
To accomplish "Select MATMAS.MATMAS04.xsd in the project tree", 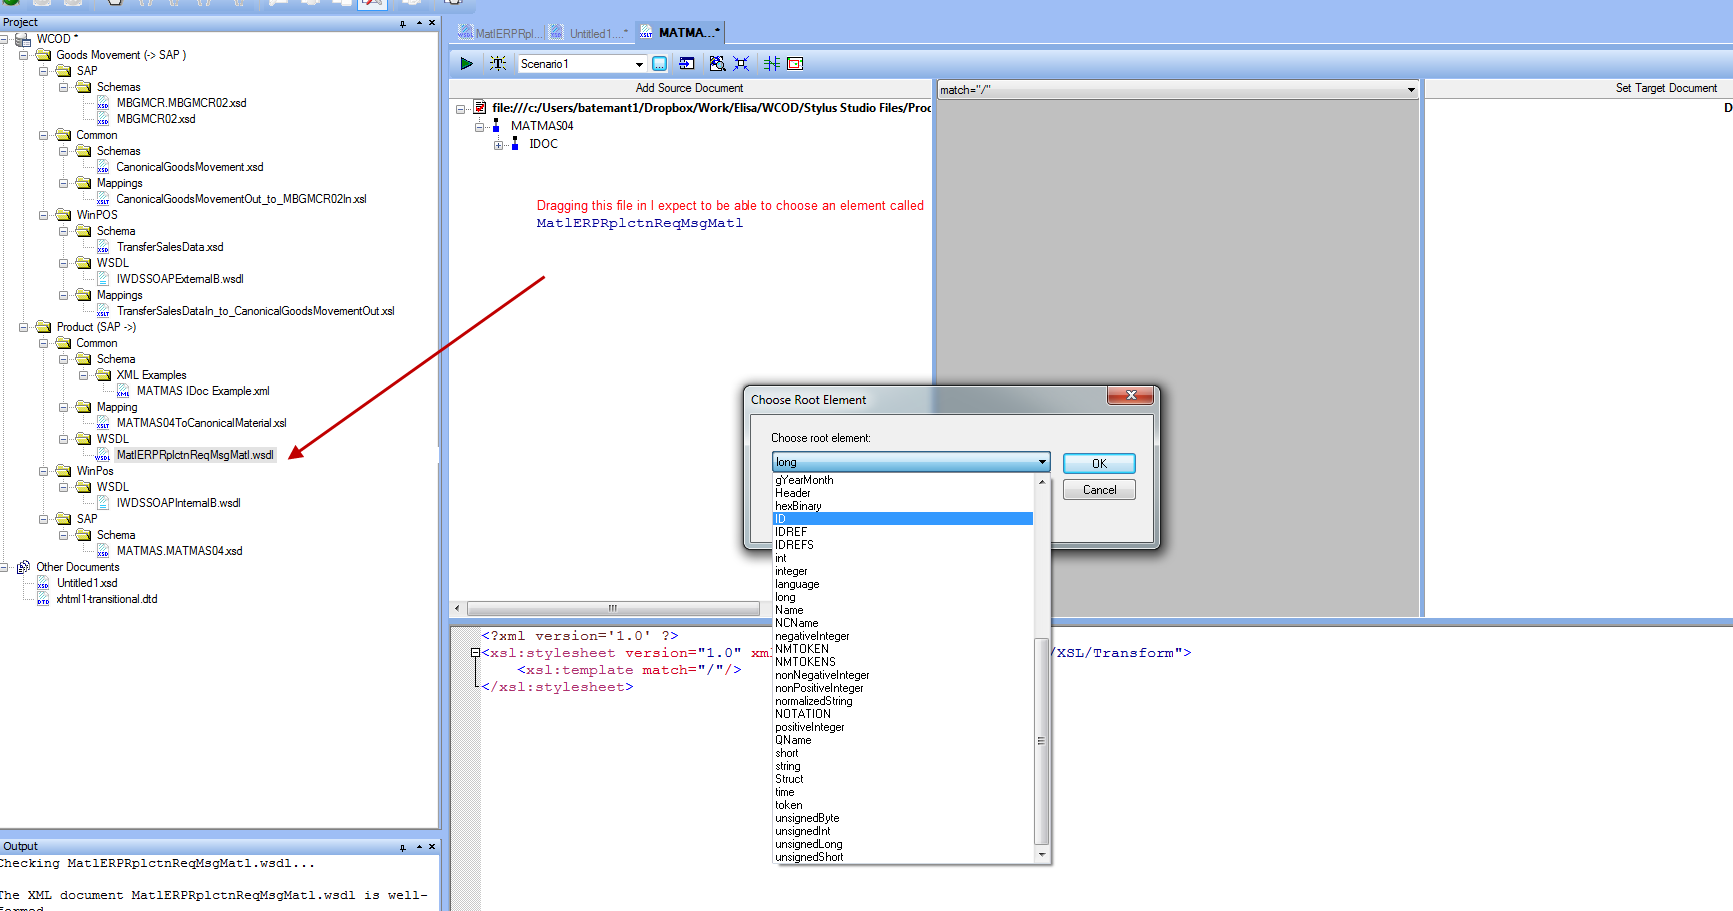I will 179,551.
